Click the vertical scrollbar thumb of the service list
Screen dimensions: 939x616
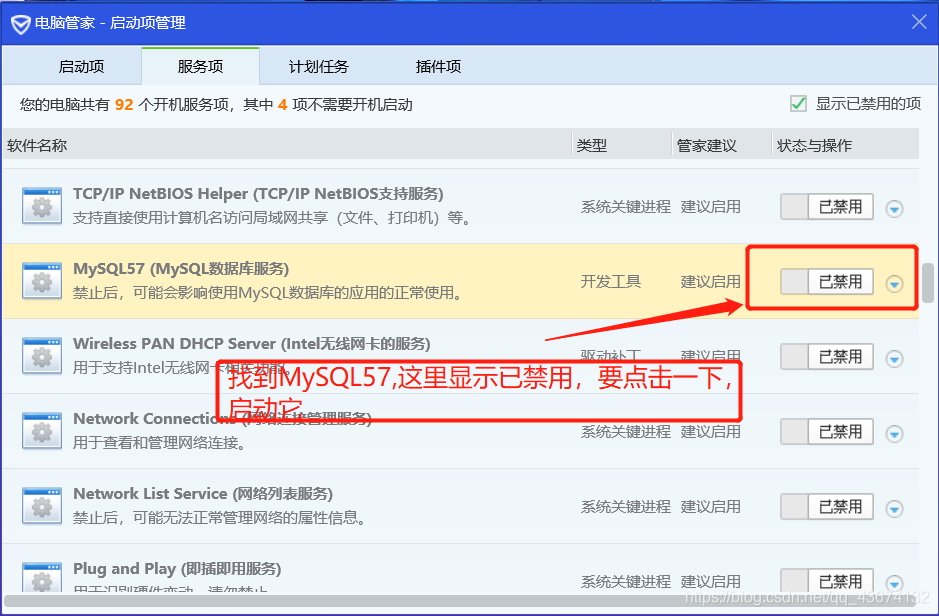pyautogui.click(x=928, y=283)
